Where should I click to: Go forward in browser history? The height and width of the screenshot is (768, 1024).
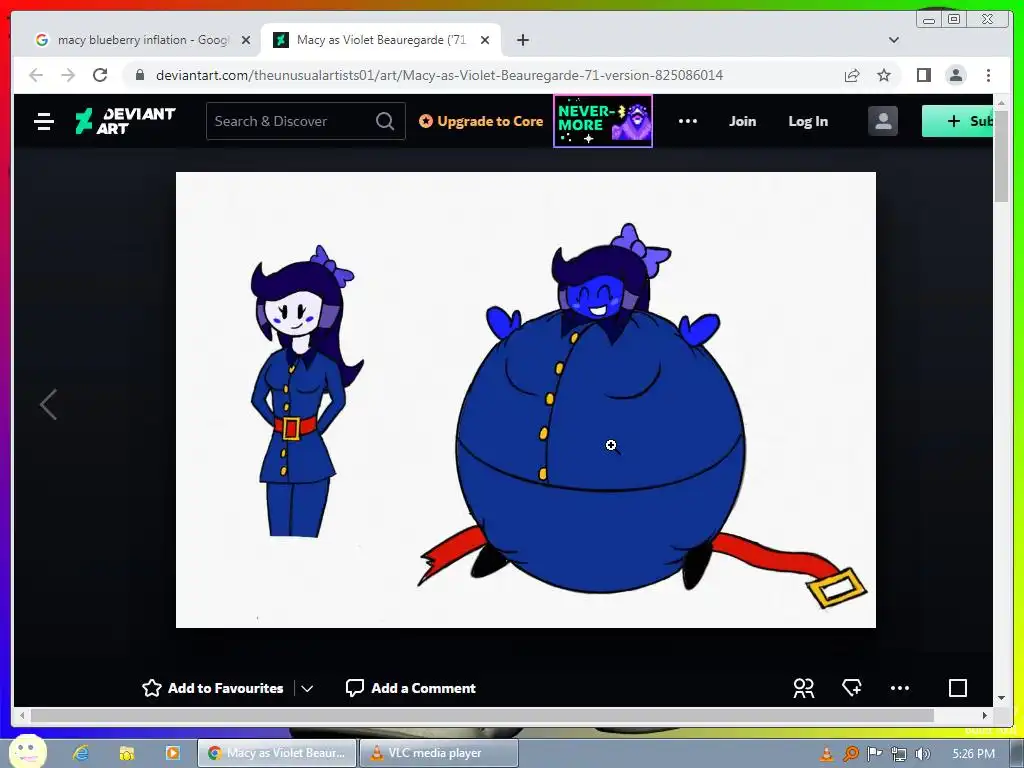(x=68, y=75)
